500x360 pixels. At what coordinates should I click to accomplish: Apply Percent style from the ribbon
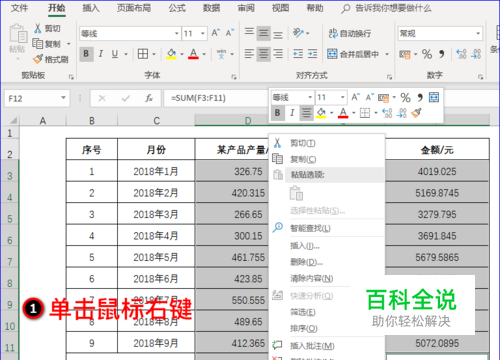coord(427,54)
